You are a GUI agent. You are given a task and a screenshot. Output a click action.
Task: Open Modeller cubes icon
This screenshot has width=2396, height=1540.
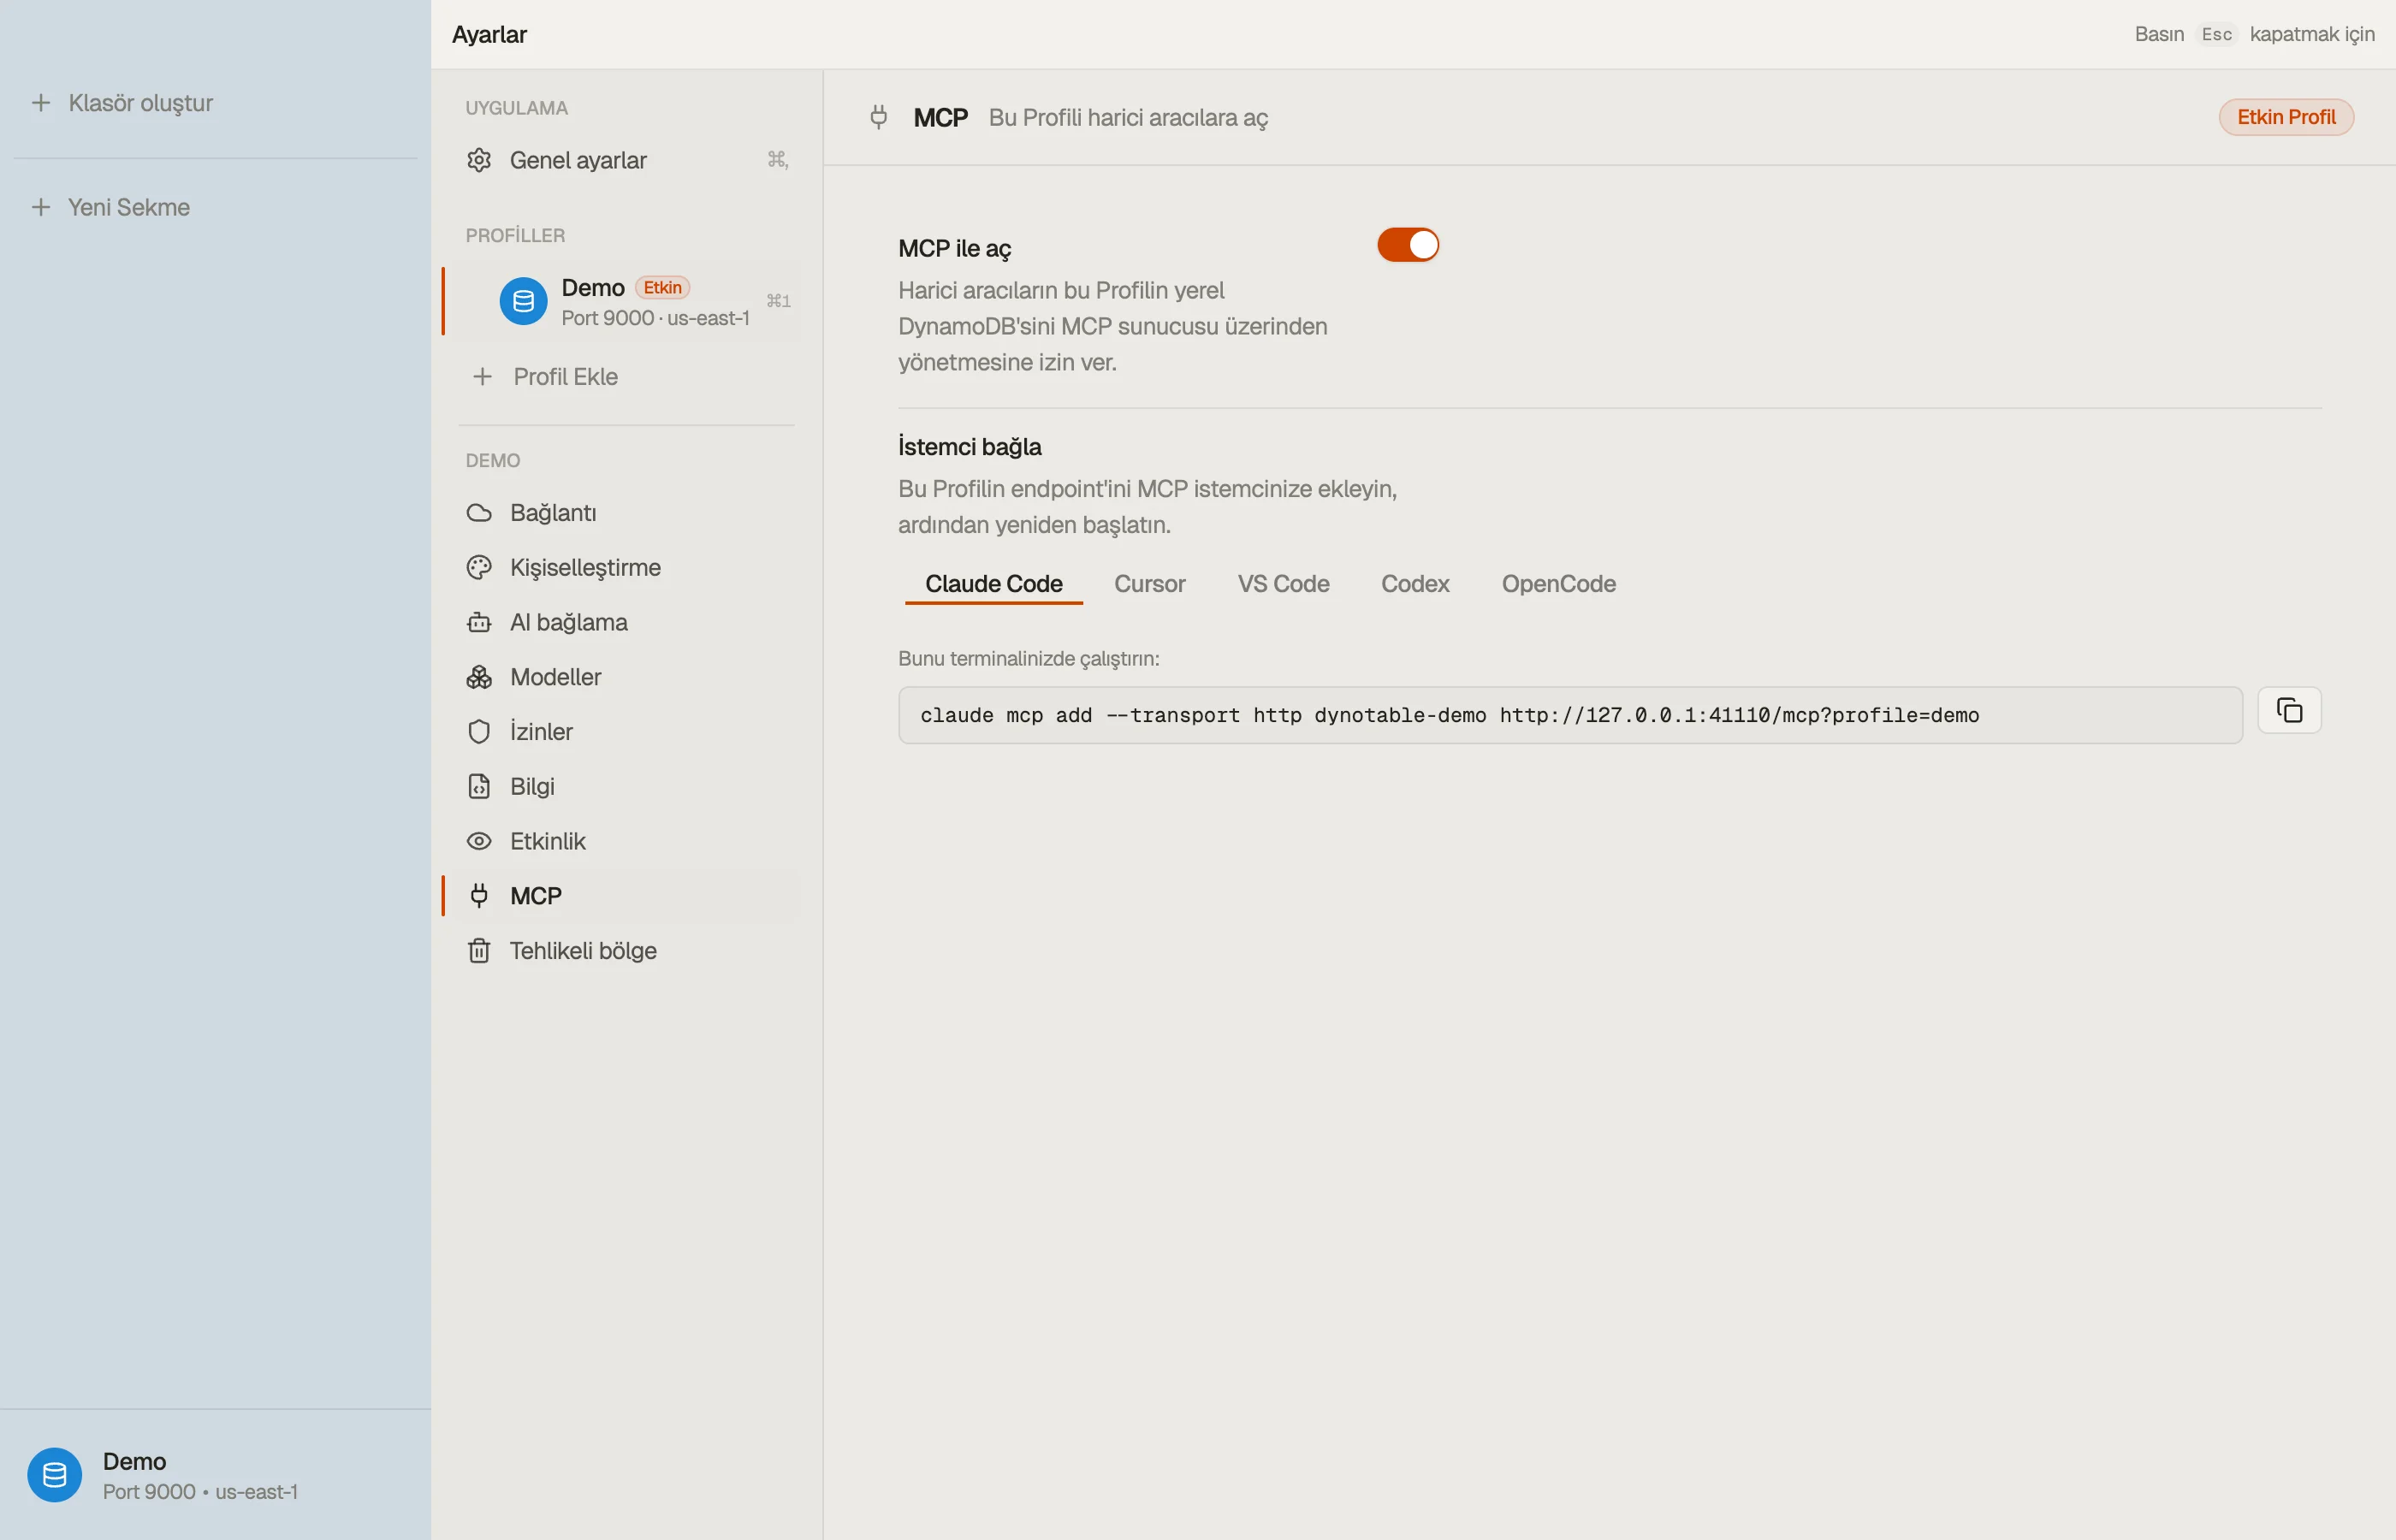click(479, 677)
